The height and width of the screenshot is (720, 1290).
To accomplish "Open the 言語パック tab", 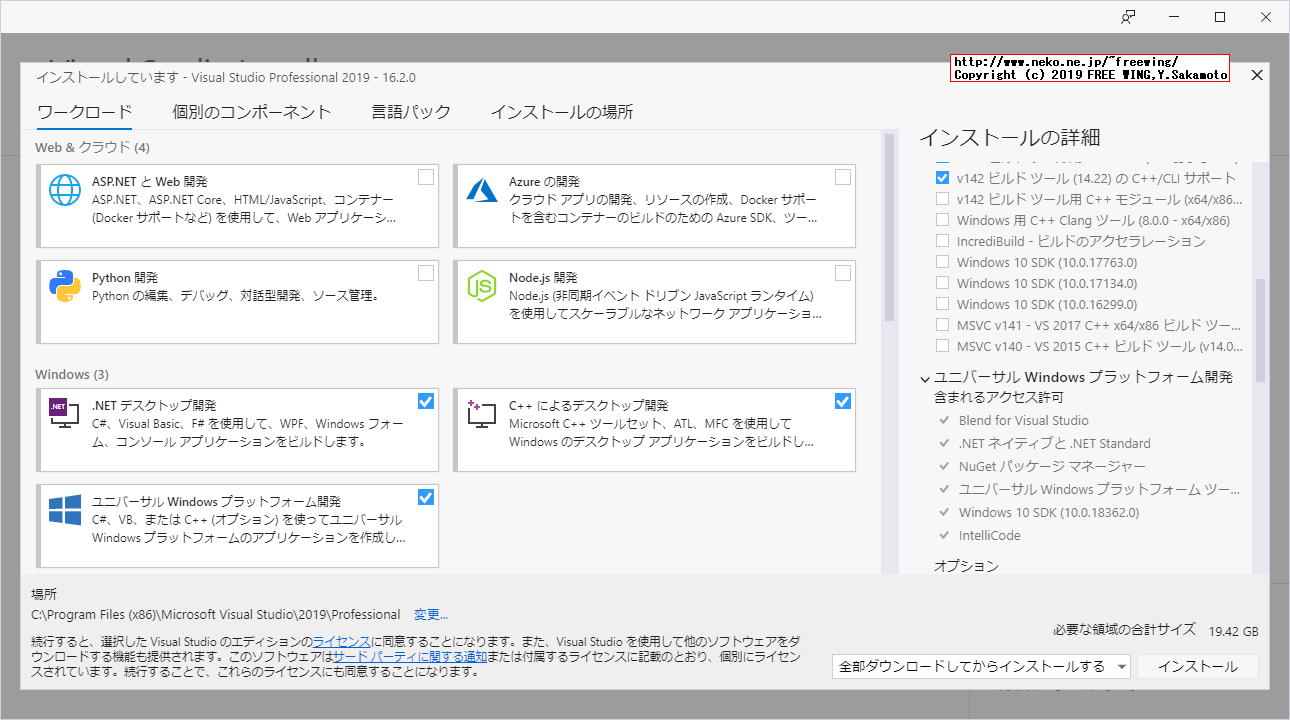I will [411, 112].
